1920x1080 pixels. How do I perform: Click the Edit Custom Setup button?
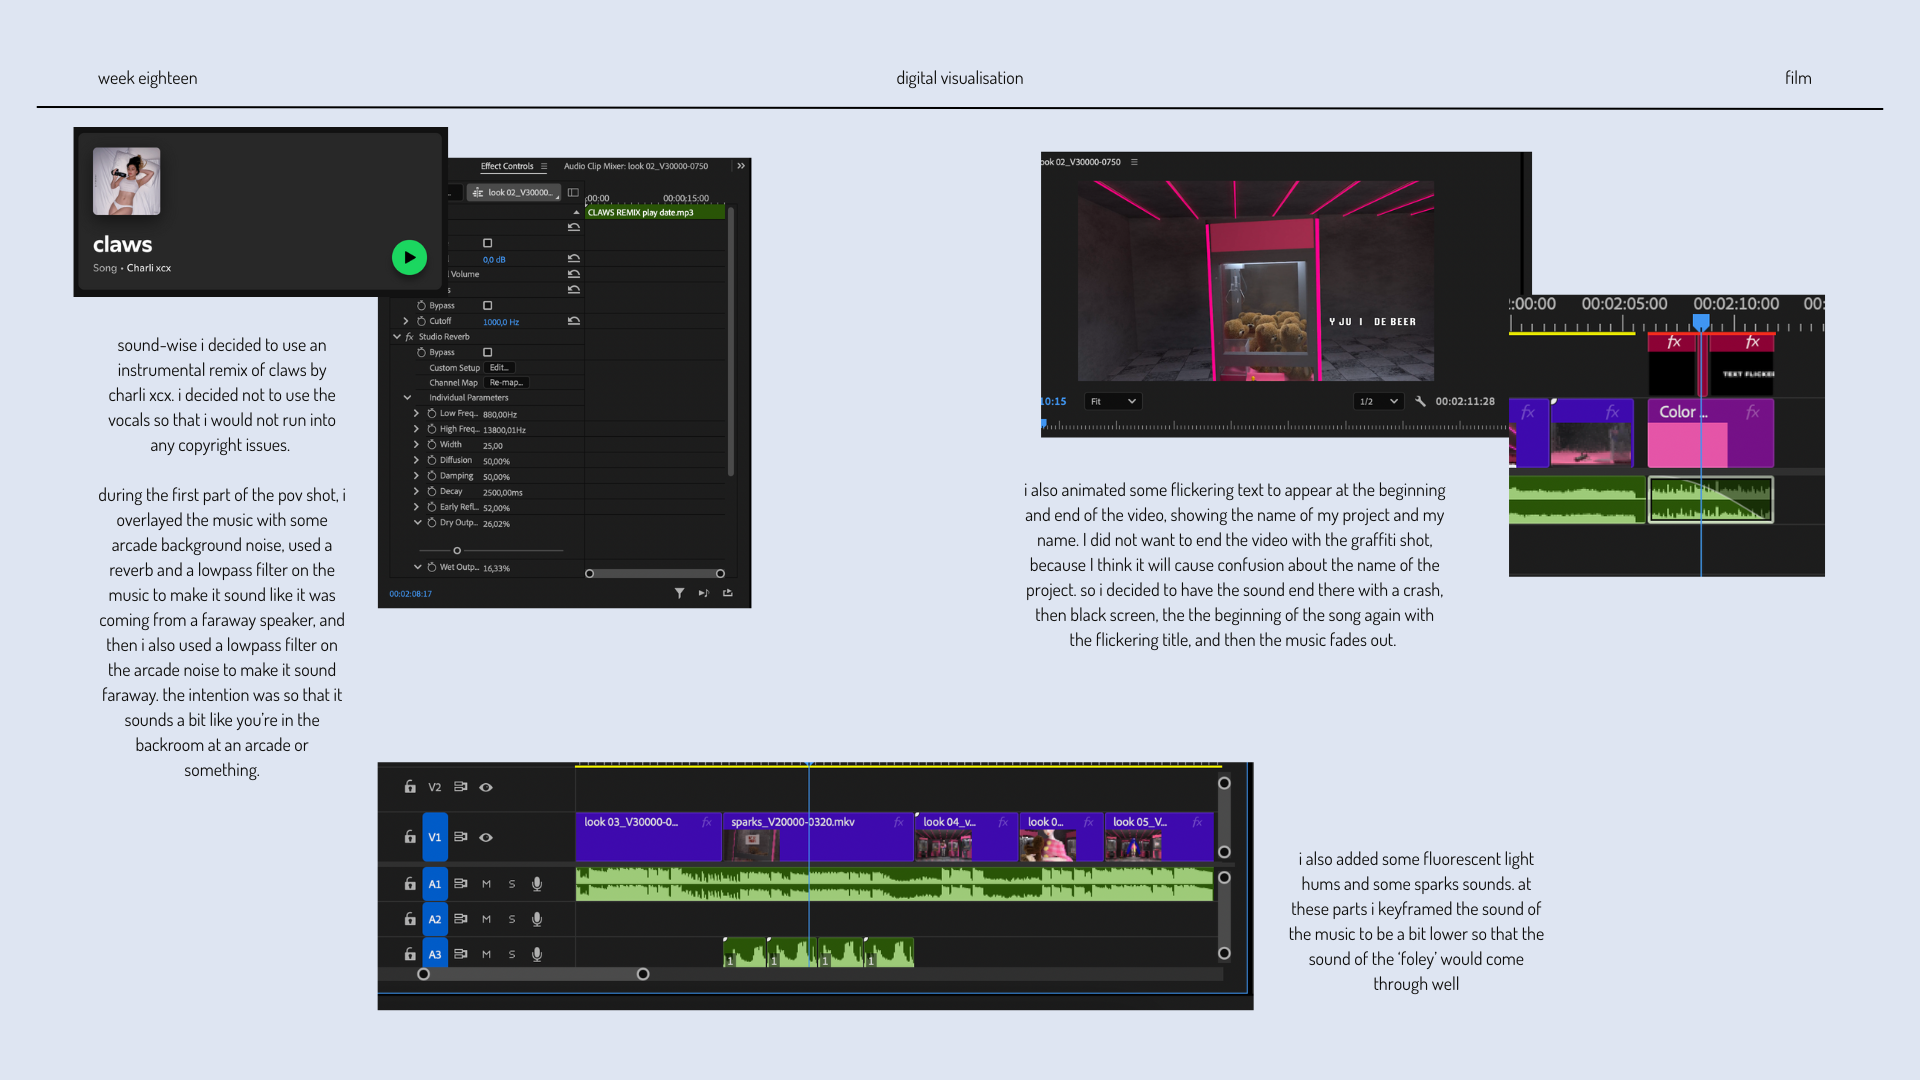pyautogui.click(x=499, y=367)
